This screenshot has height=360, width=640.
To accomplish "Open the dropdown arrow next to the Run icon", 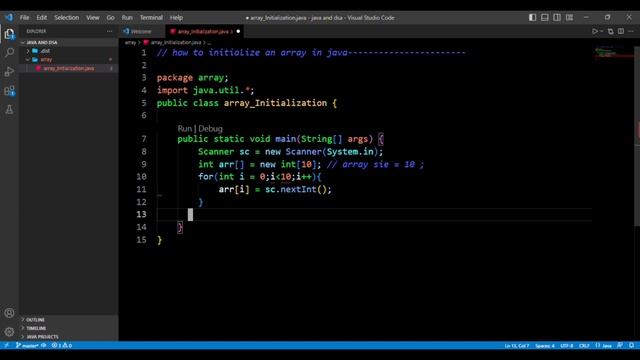I will 602,31.
